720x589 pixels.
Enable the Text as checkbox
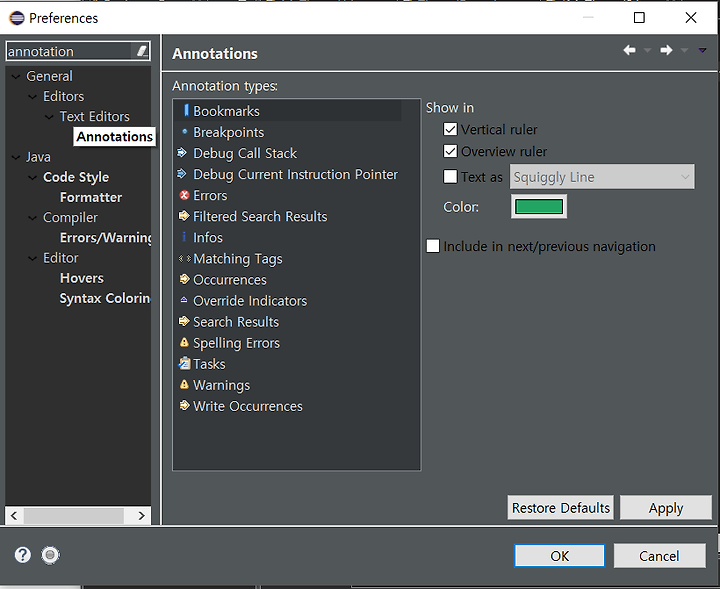[x=450, y=176]
